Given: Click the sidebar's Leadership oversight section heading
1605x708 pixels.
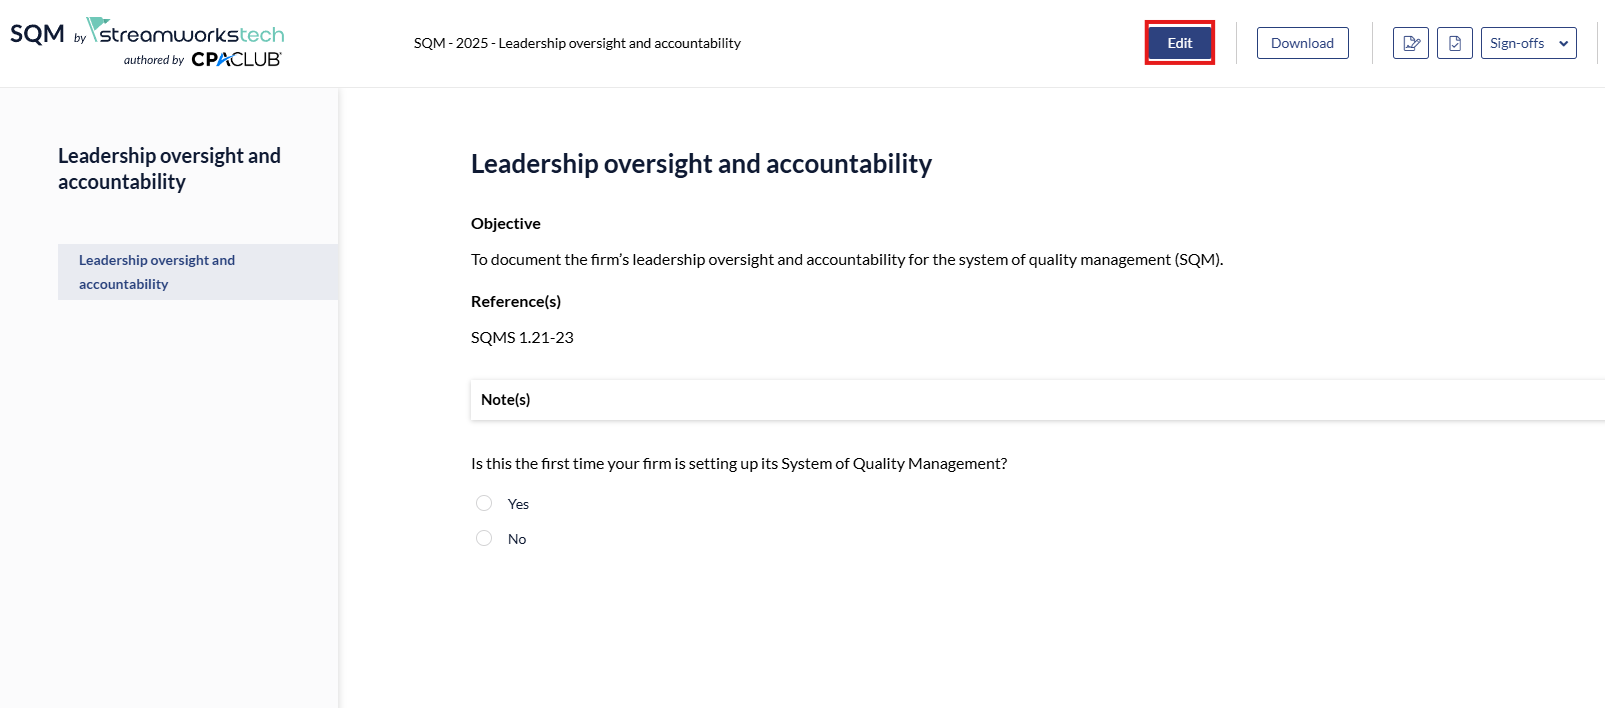Looking at the screenshot, I should pos(169,169).
